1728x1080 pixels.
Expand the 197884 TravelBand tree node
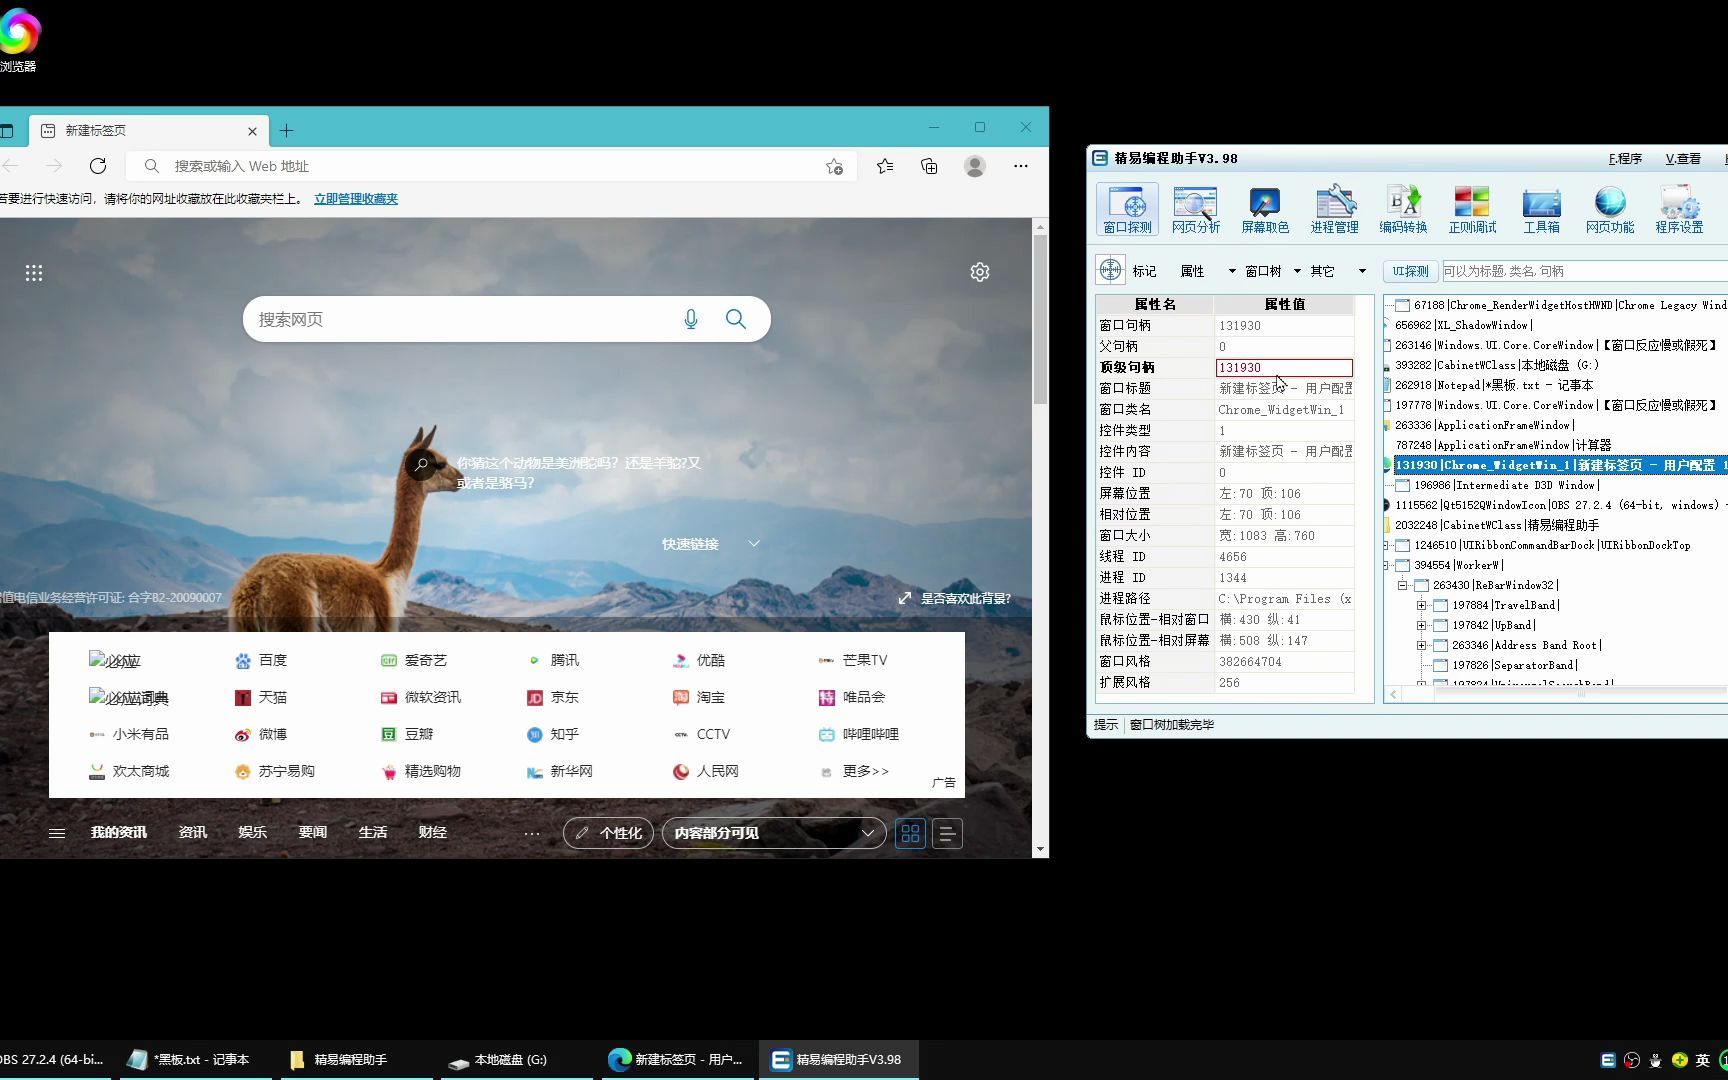(1421, 605)
